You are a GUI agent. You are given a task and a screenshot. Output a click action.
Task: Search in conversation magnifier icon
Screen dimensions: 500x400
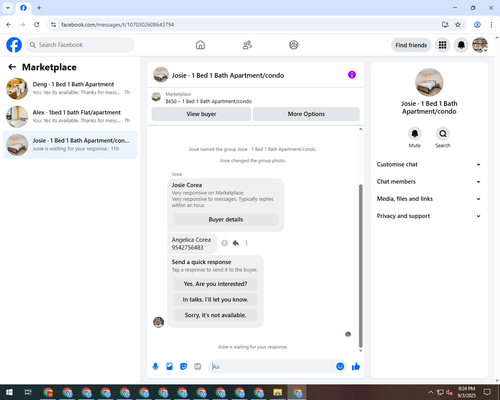443,134
